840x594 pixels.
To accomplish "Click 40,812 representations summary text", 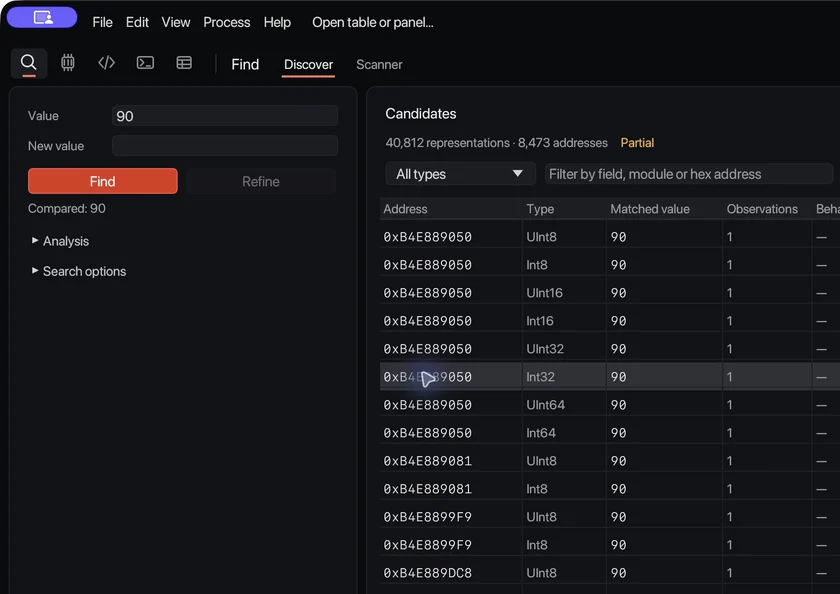I will click(x=447, y=142).
